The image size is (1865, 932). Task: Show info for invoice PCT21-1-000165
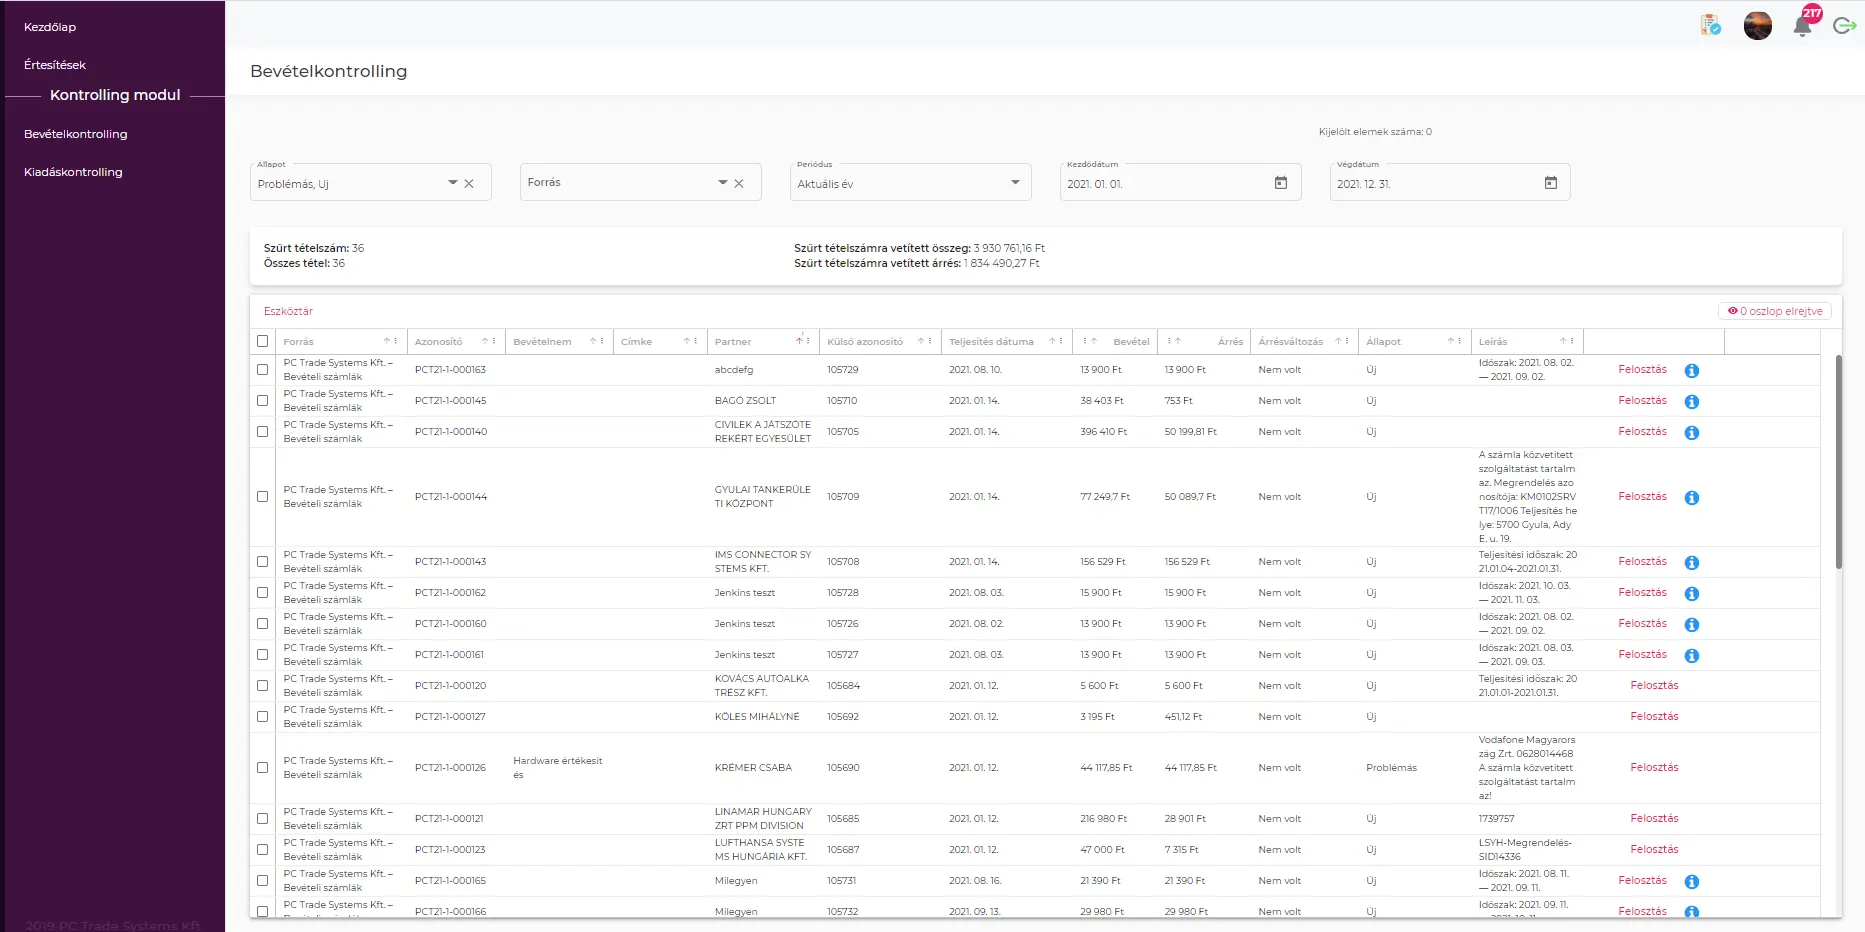click(1691, 881)
